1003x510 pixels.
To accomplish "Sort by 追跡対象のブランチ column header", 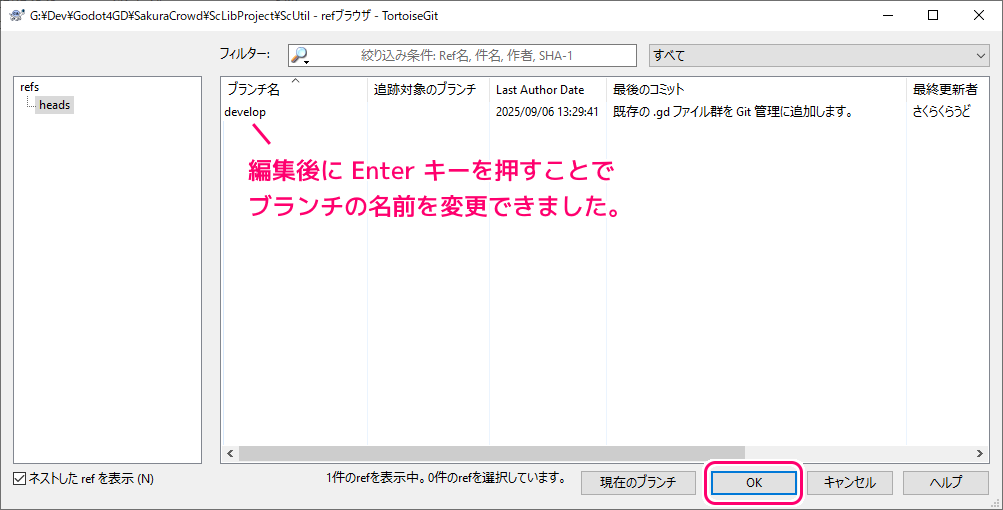I will [429, 90].
